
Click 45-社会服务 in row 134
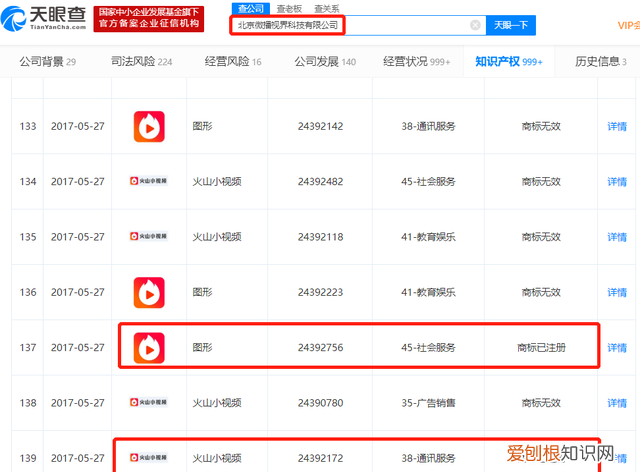point(428,182)
